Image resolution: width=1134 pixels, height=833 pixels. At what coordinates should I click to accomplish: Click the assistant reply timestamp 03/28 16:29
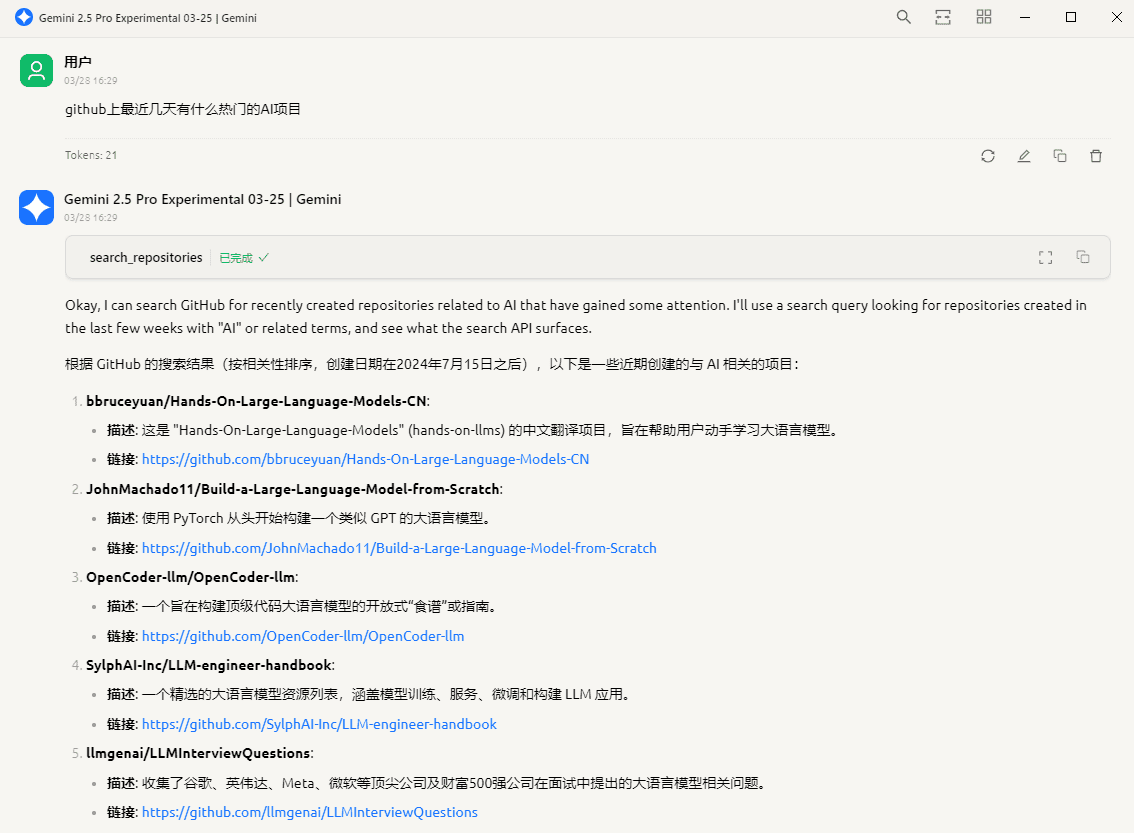(90, 218)
